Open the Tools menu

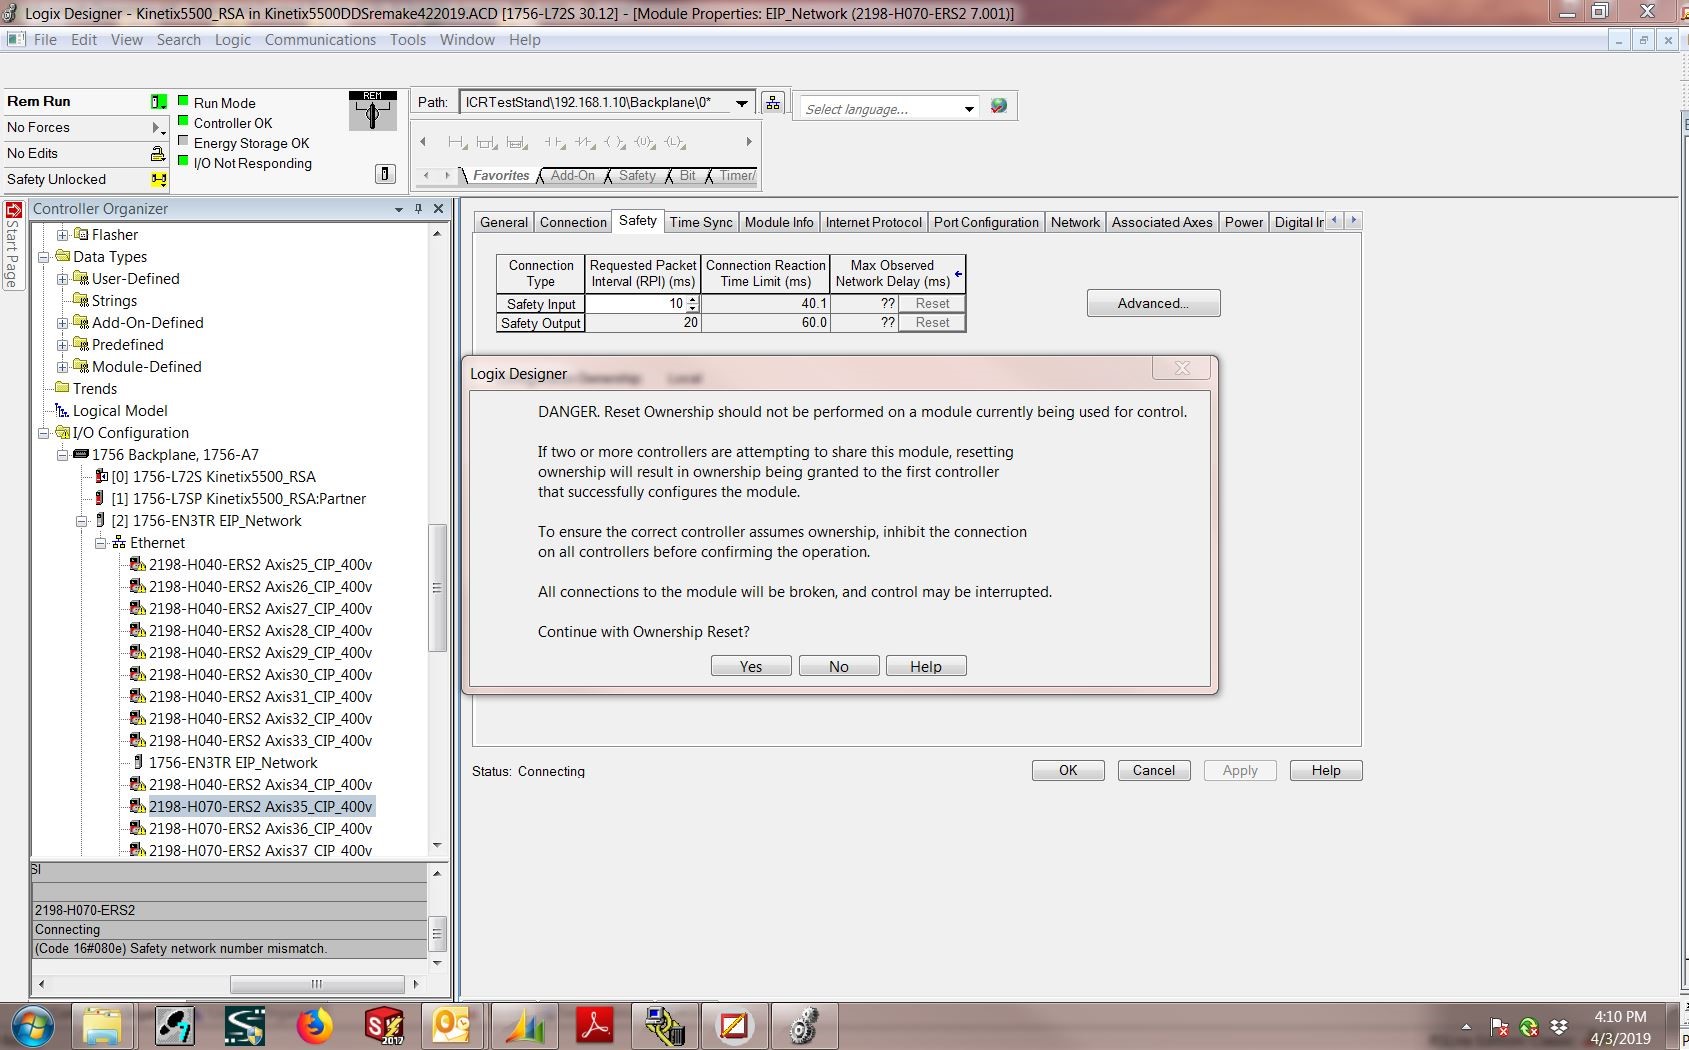[x=408, y=40]
